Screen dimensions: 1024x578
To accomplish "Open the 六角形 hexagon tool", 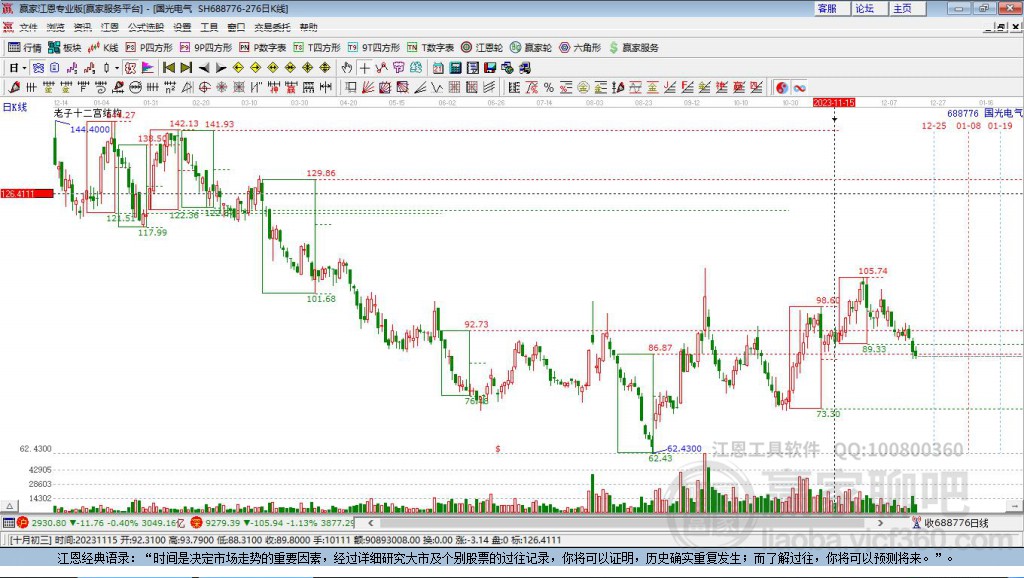I will tap(580, 48).
